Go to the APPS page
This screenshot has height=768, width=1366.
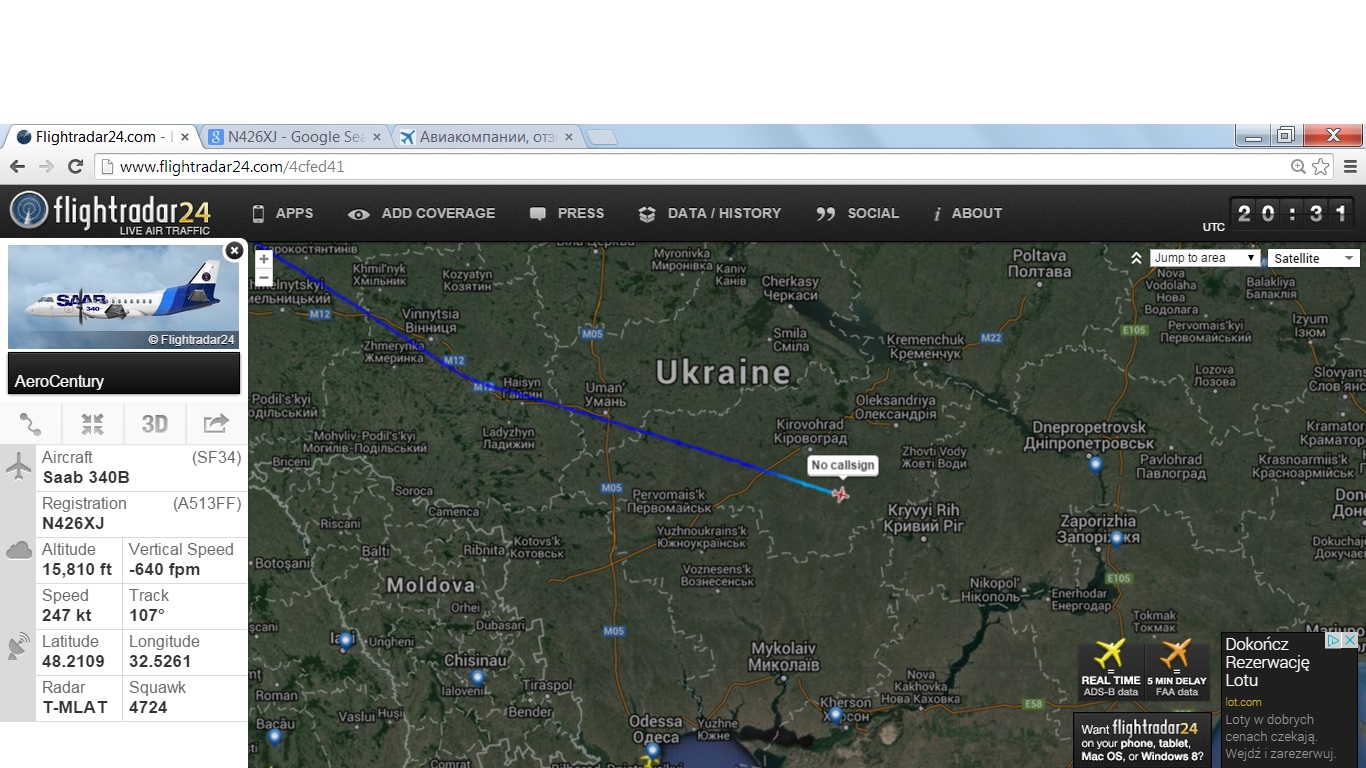pyautogui.click(x=283, y=213)
